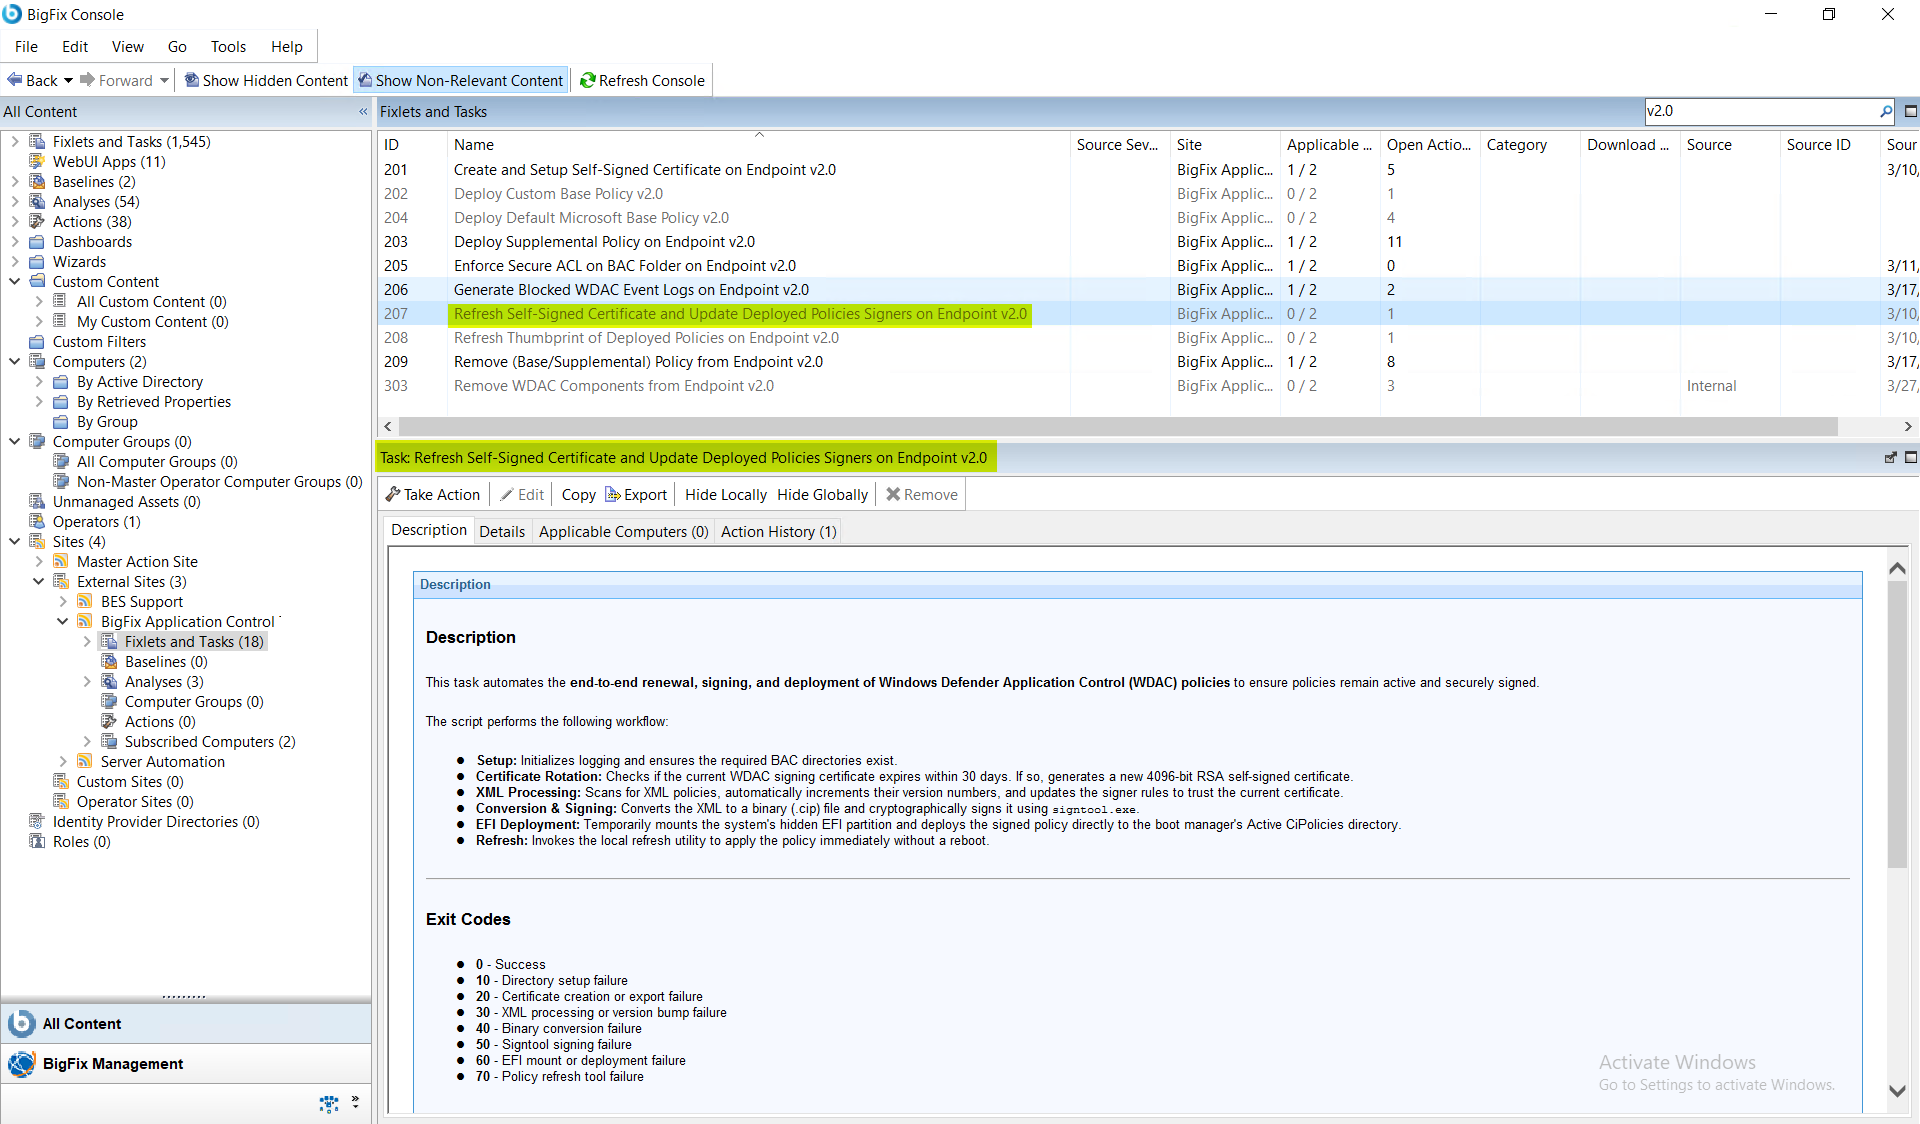The height and width of the screenshot is (1124, 1920).
Task: Switch to the Action History tab
Action: [778, 531]
